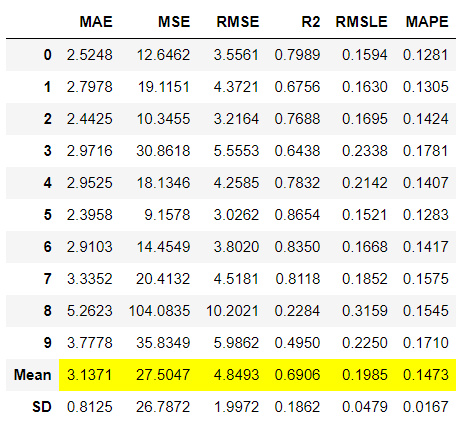Click highlighted Mean MAPE value 0.1473
Viewport: 461px width, 429px height.
coord(426,375)
